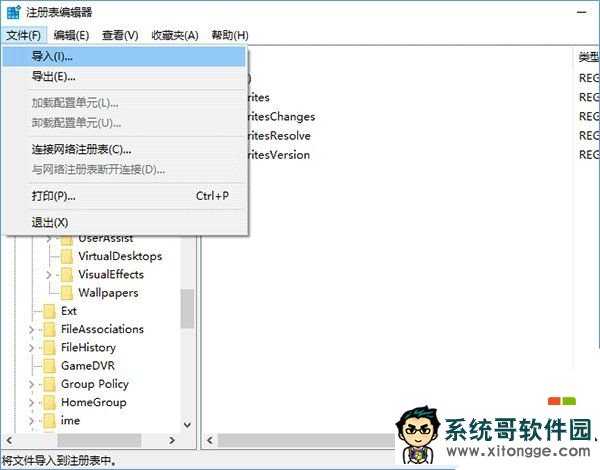Click the VirtualDesktops folder icon
The height and width of the screenshot is (470, 600).
pyautogui.click(x=67, y=256)
